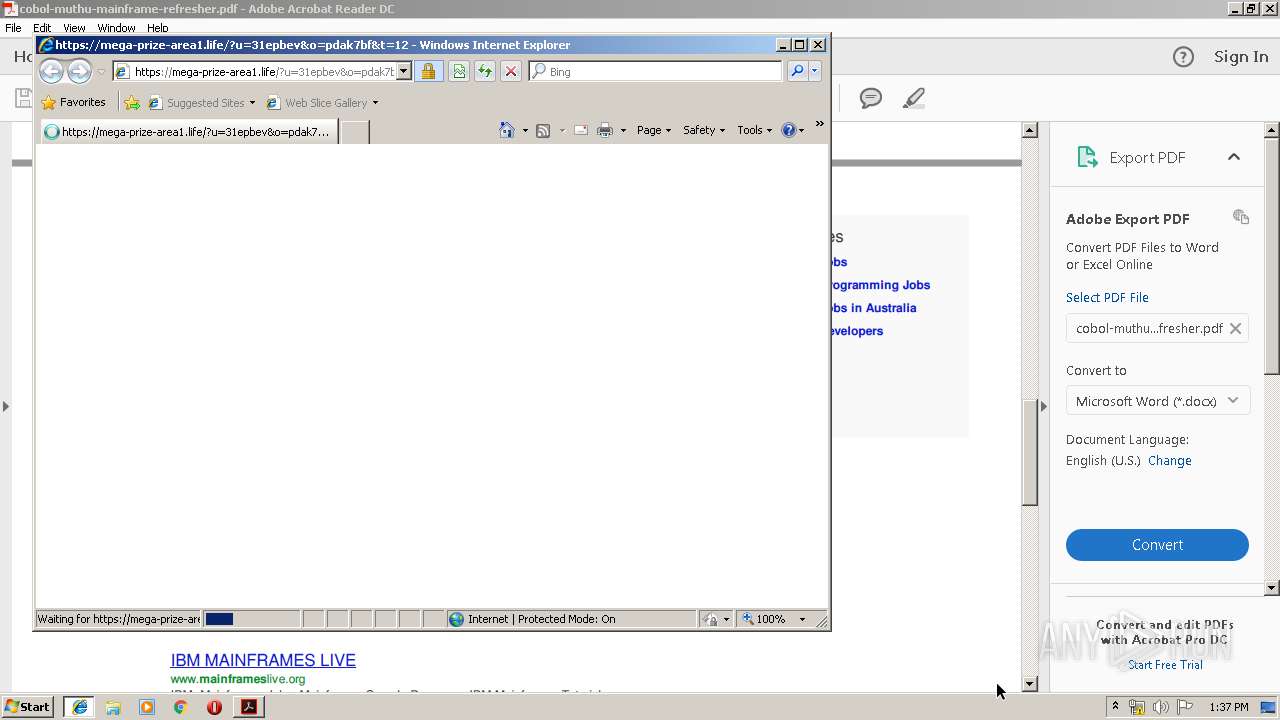Open search provider options dropdown
The width and height of the screenshot is (1280, 720).
click(815, 72)
